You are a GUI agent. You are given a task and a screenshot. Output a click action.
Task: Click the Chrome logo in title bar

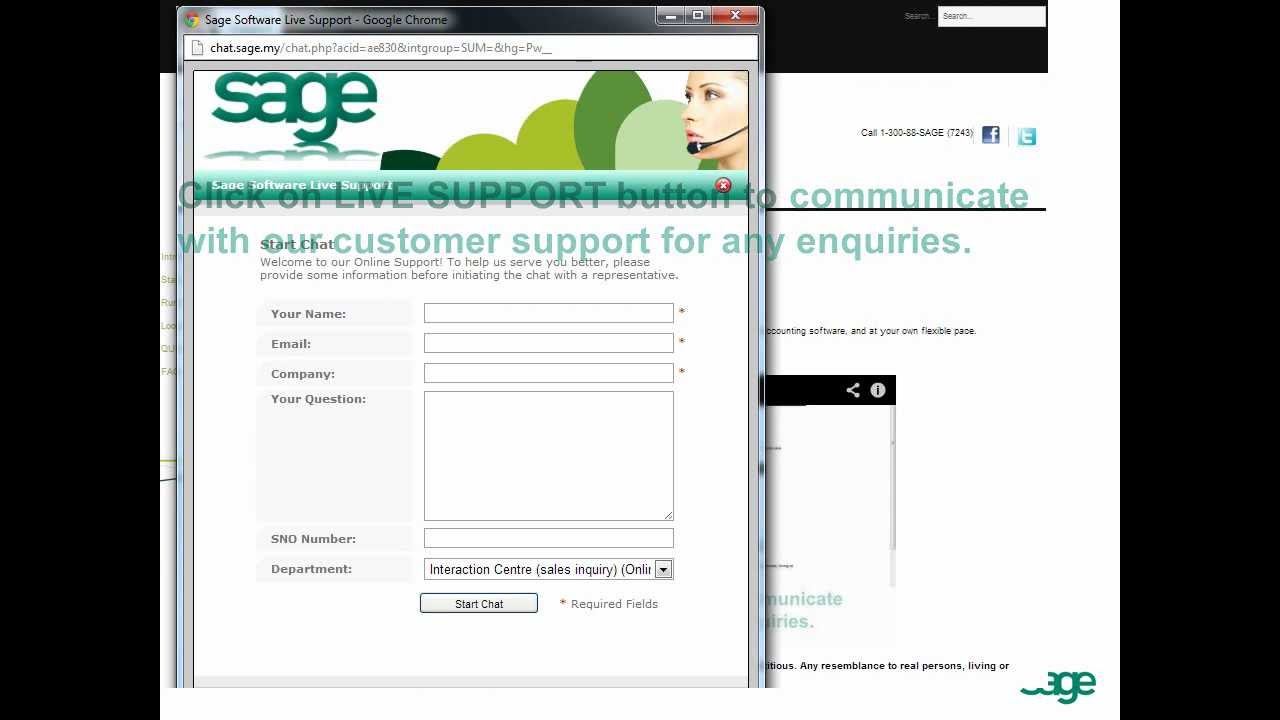coord(192,19)
